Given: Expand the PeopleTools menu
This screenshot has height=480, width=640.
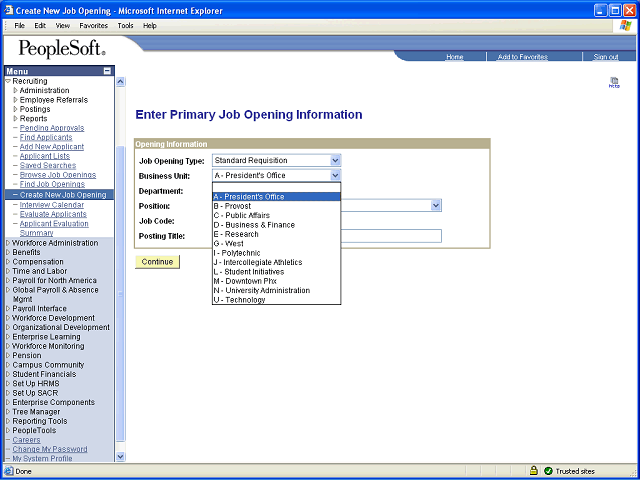Looking at the screenshot, I should coord(8,431).
